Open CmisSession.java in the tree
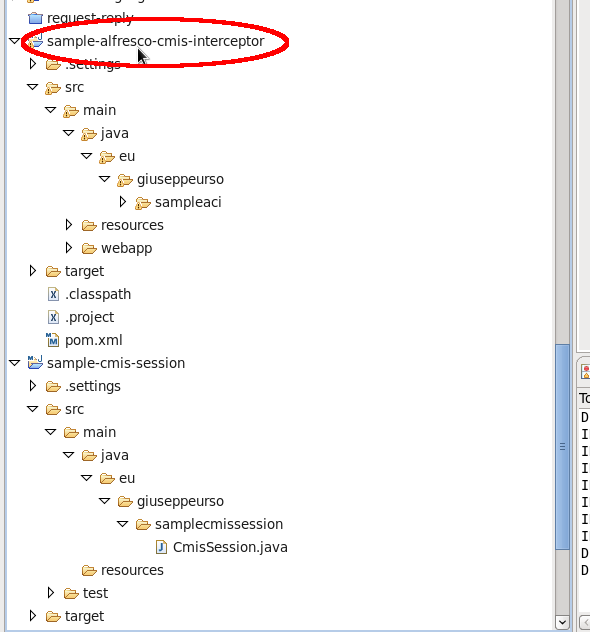Screen dimensions: 590x632 [x=230, y=547]
